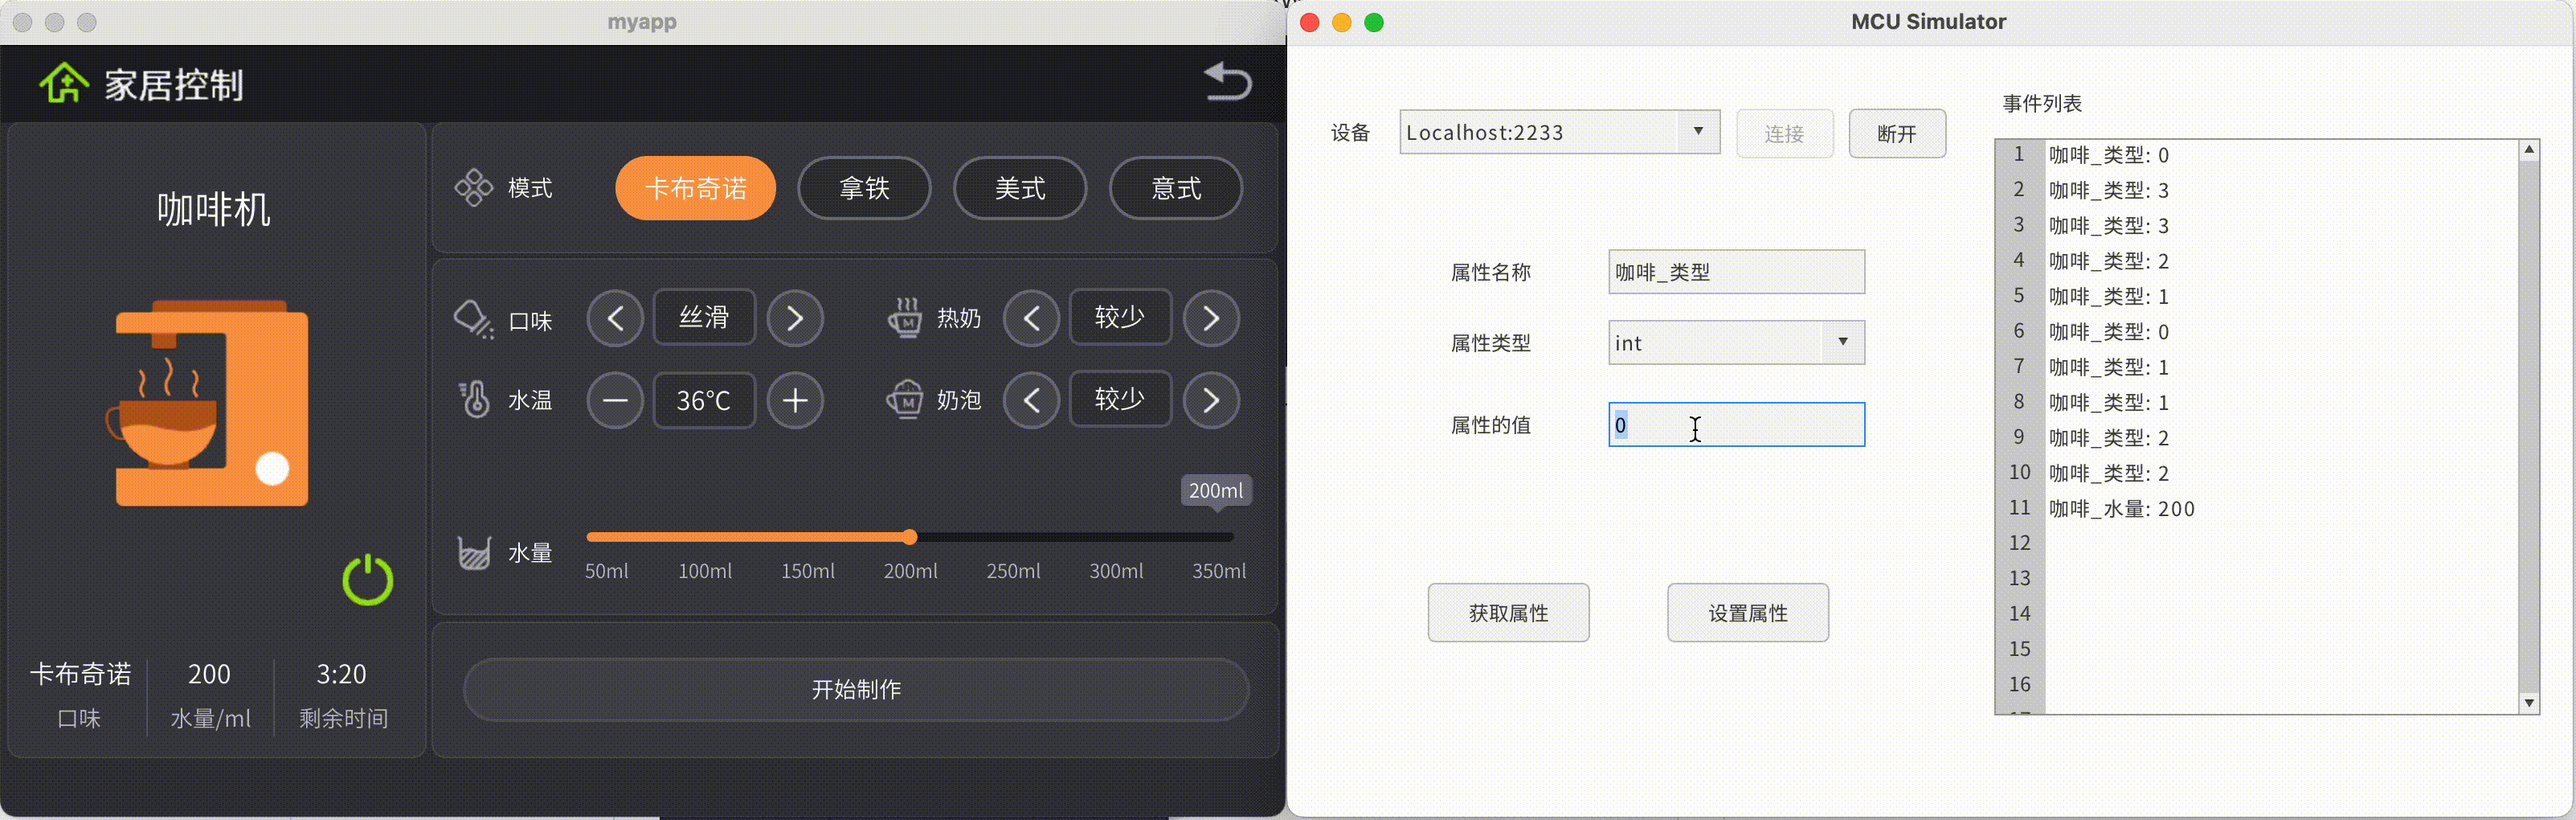Open the 属性类型 int dropdown
2576x820 pixels.
pyautogui.click(x=1736, y=343)
